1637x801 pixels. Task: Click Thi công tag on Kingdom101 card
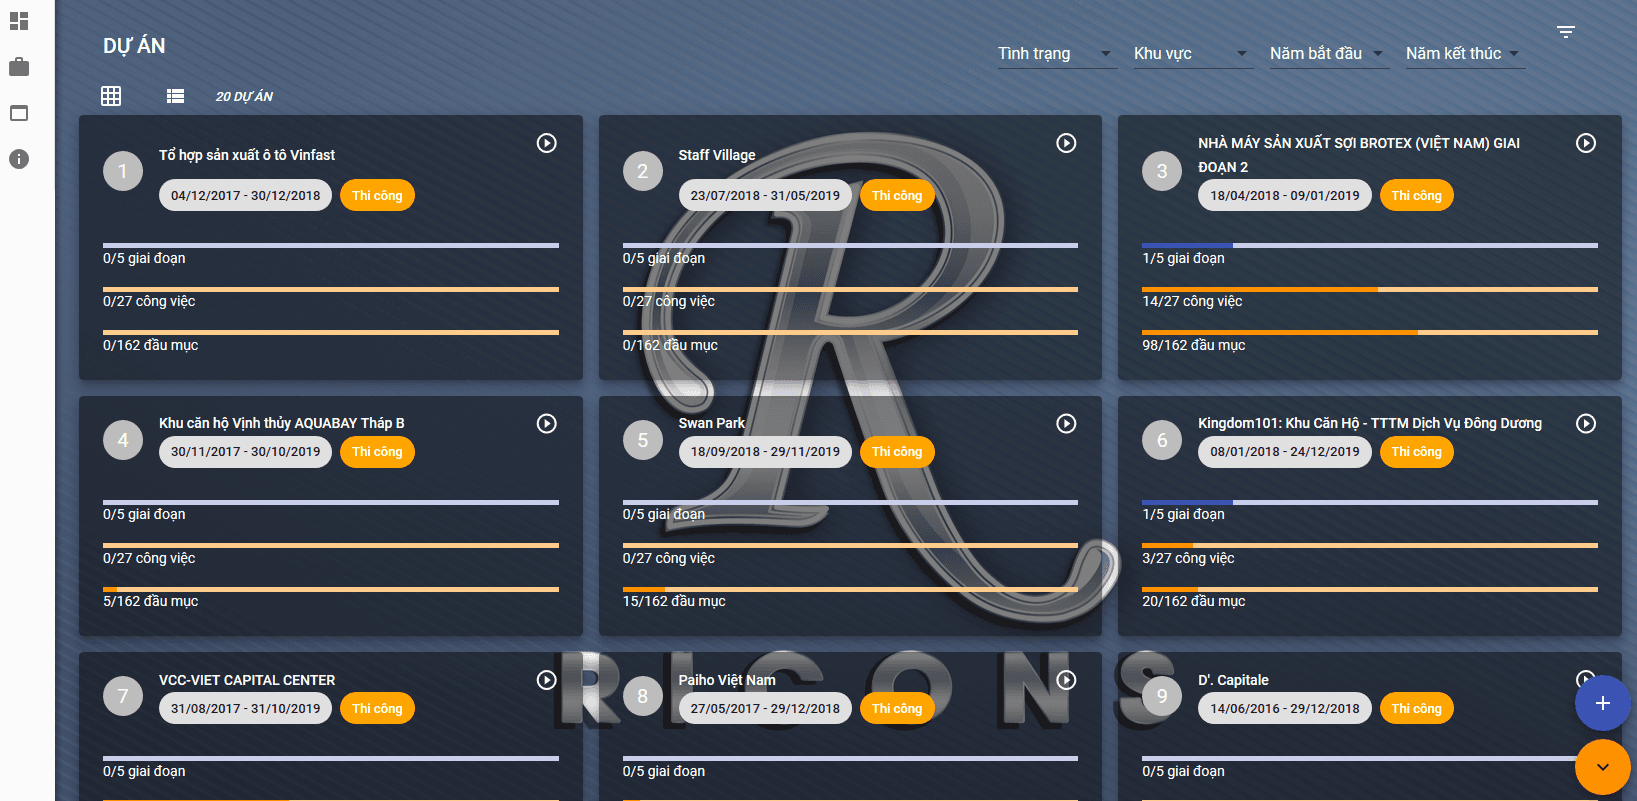point(1416,452)
